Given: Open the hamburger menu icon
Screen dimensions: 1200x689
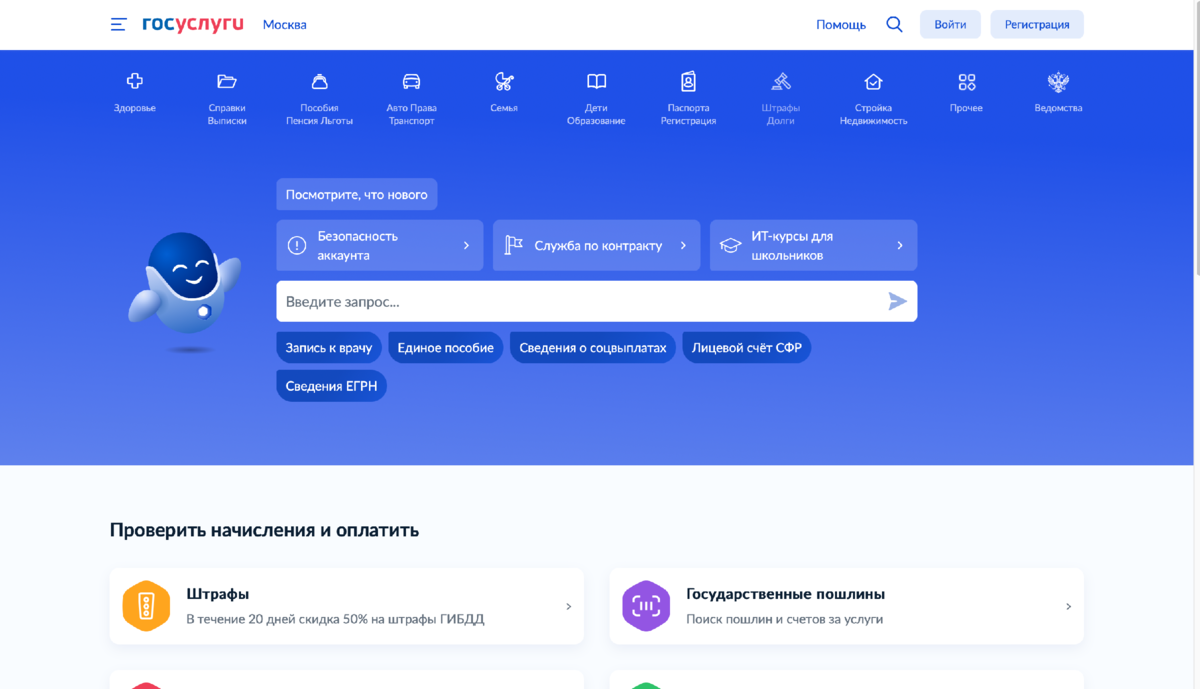Looking at the screenshot, I should click(118, 24).
